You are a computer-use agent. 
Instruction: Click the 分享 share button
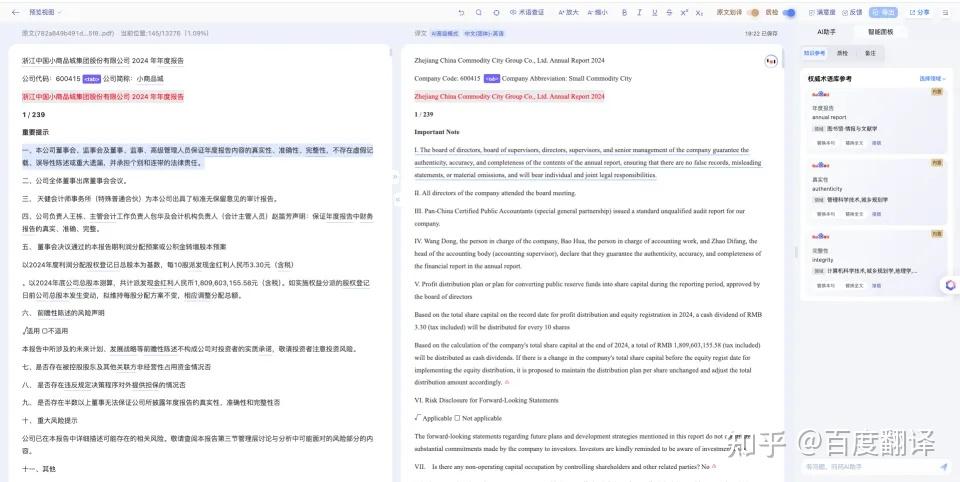click(x=920, y=12)
